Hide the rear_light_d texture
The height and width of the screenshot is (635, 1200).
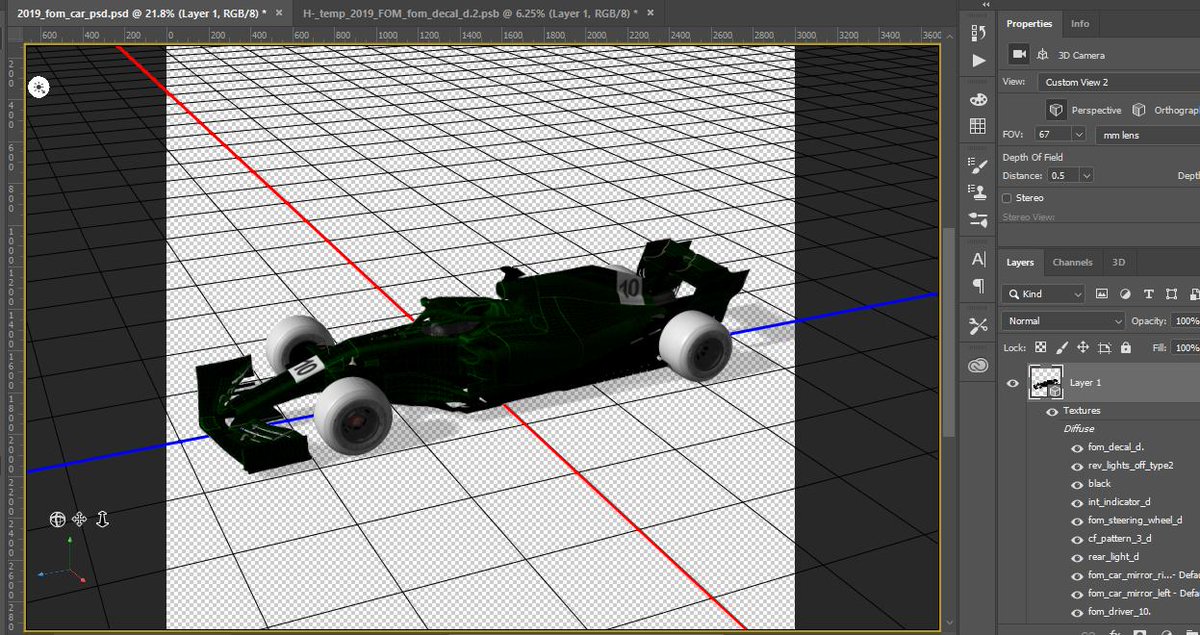(x=1077, y=557)
